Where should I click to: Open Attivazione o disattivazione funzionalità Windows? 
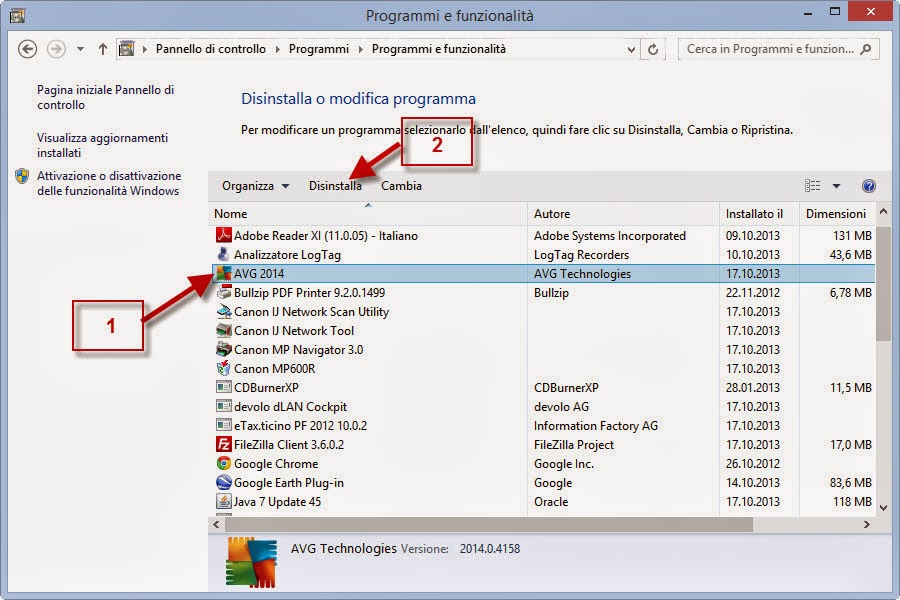pyautogui.click(x=109, y=183)
